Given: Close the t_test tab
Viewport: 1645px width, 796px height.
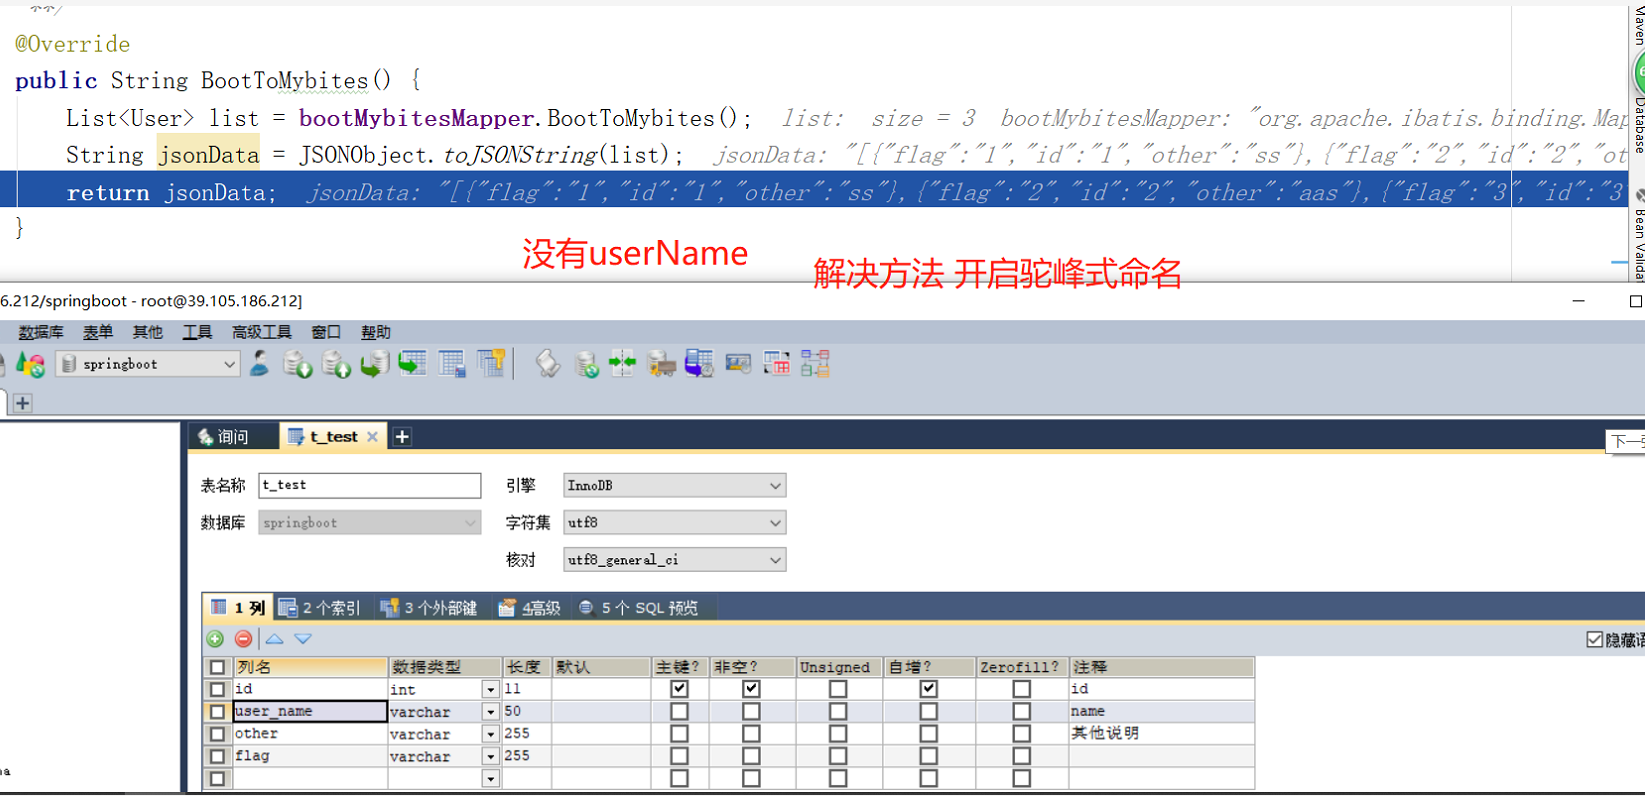Looking at the screenshot, I should 372,437.
